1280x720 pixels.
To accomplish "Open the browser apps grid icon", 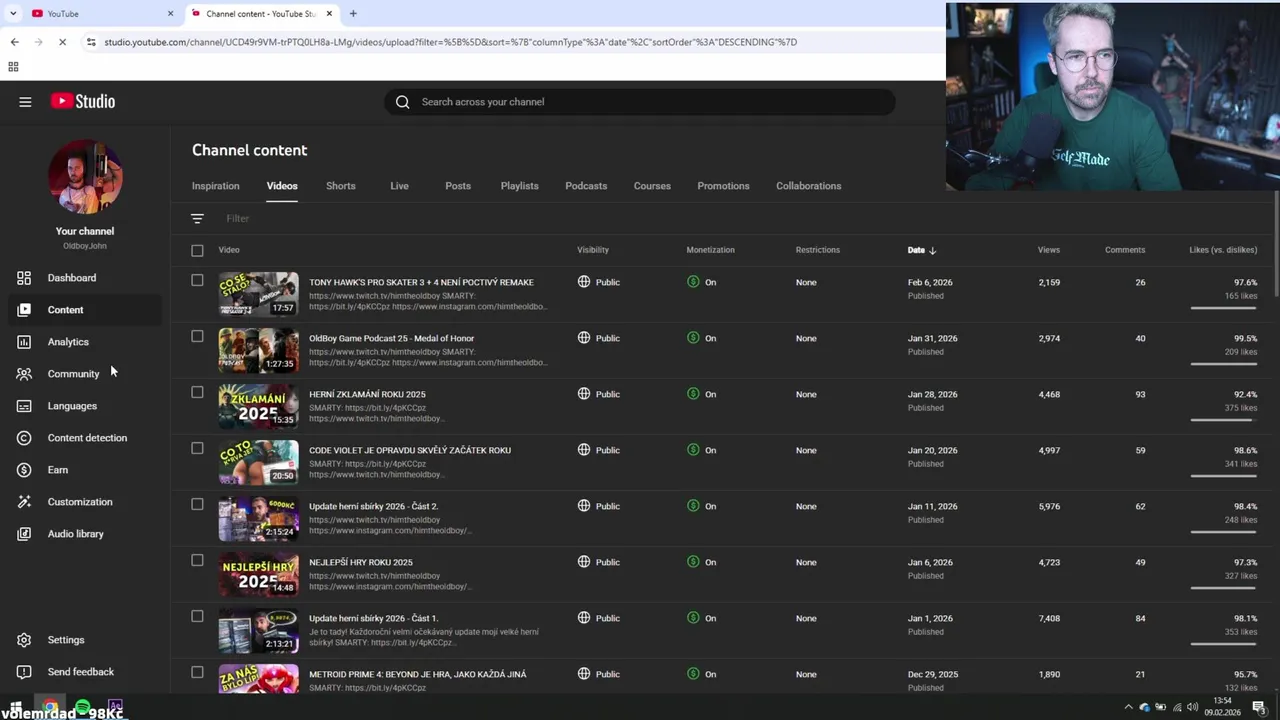I will 13,67.
